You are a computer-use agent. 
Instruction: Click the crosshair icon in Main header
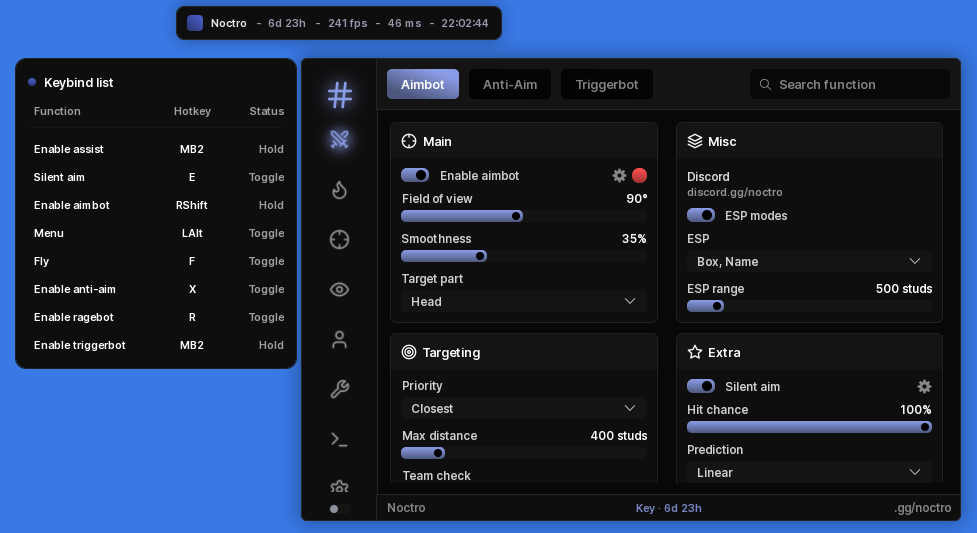pos(409,142)
